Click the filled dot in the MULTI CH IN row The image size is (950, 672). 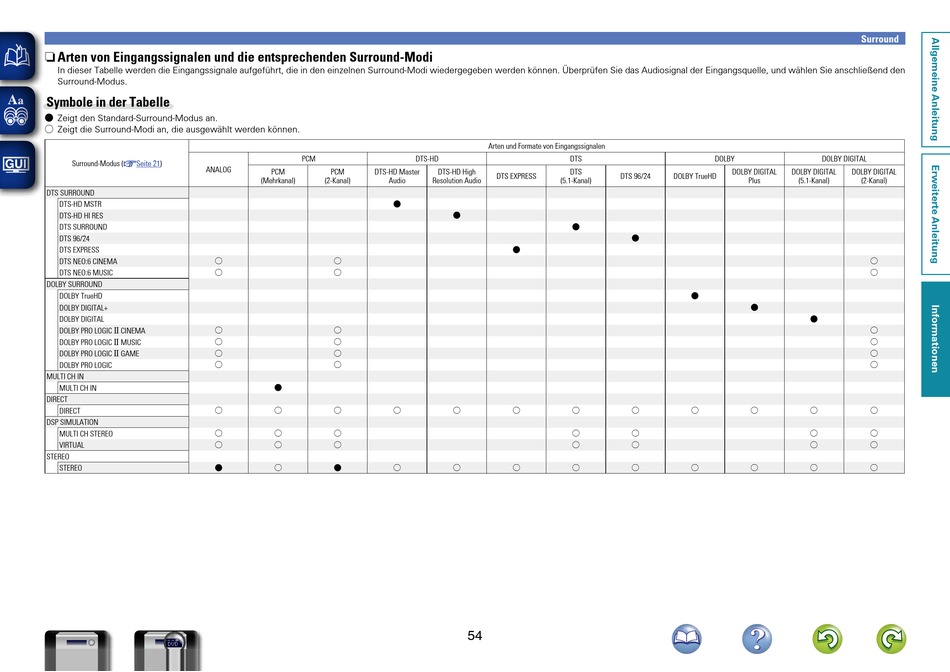coord(278,388)
